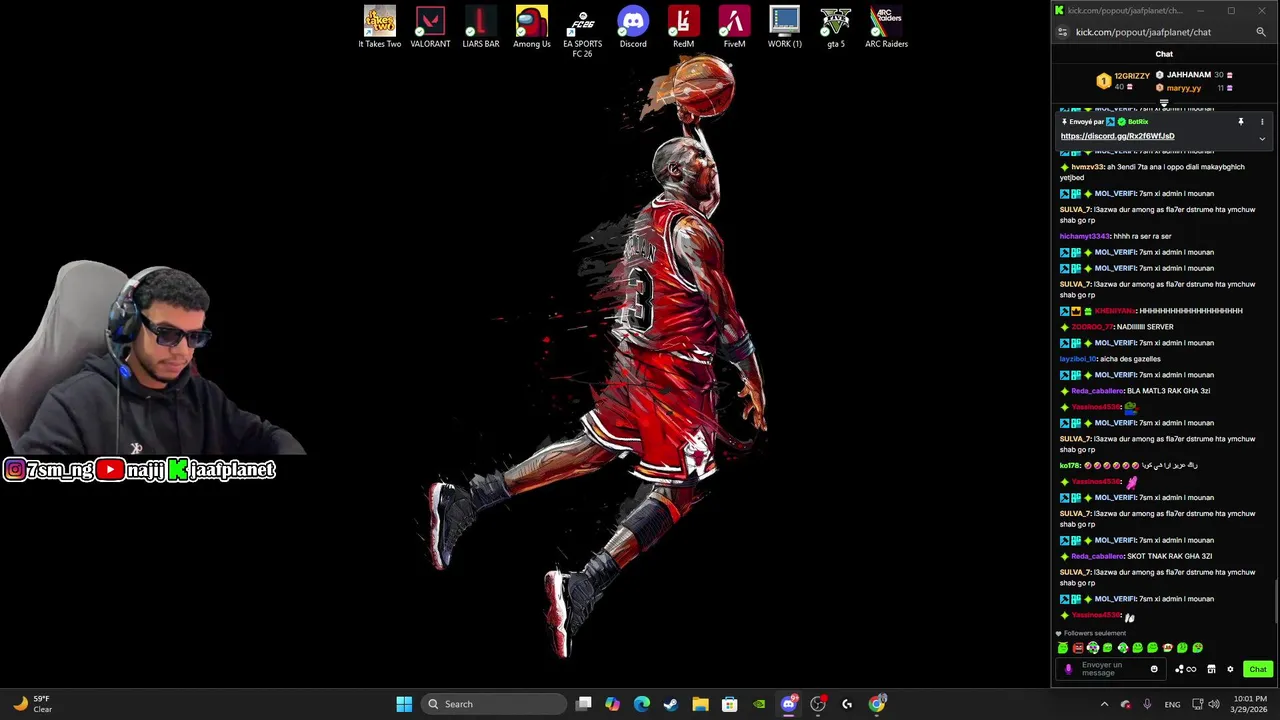Viewport: 1280px width, 720px height.
Task: Click the BotRix username in pinned message
Action: 1138,122
